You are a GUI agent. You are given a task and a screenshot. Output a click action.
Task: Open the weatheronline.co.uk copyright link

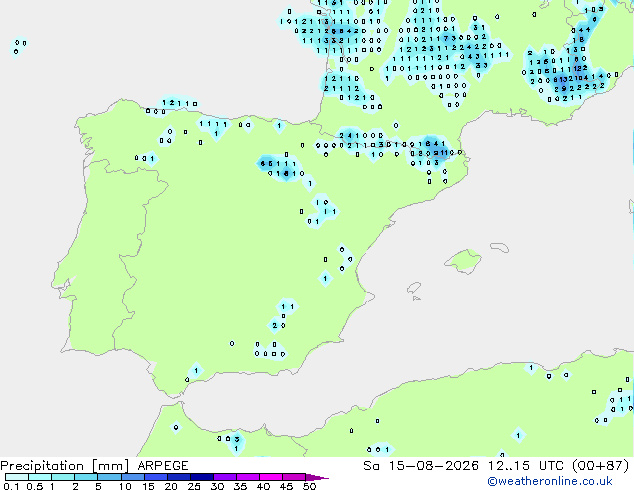(550, 481)
